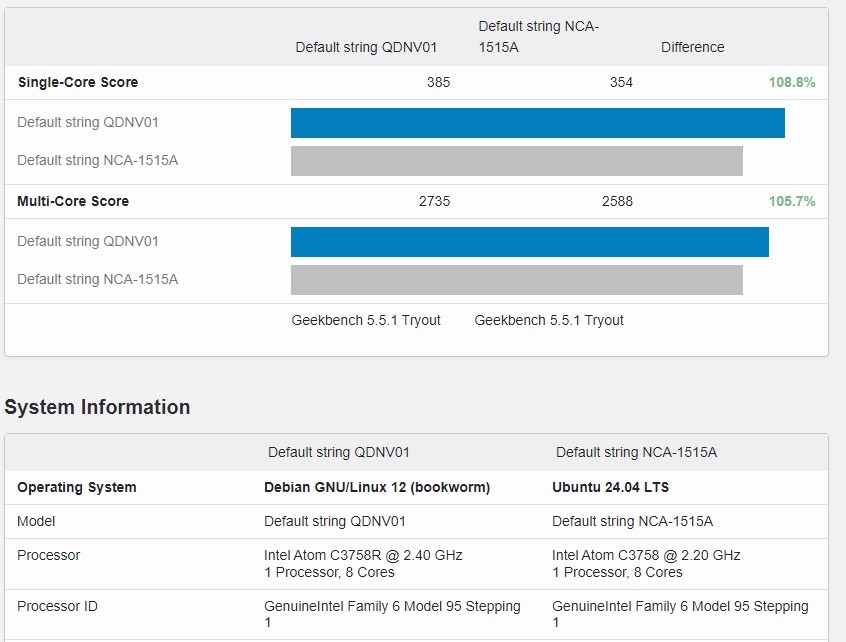Select the Multi-Core Score row label
The height and width of the screenshot is (642, 846).
point(73,202)
